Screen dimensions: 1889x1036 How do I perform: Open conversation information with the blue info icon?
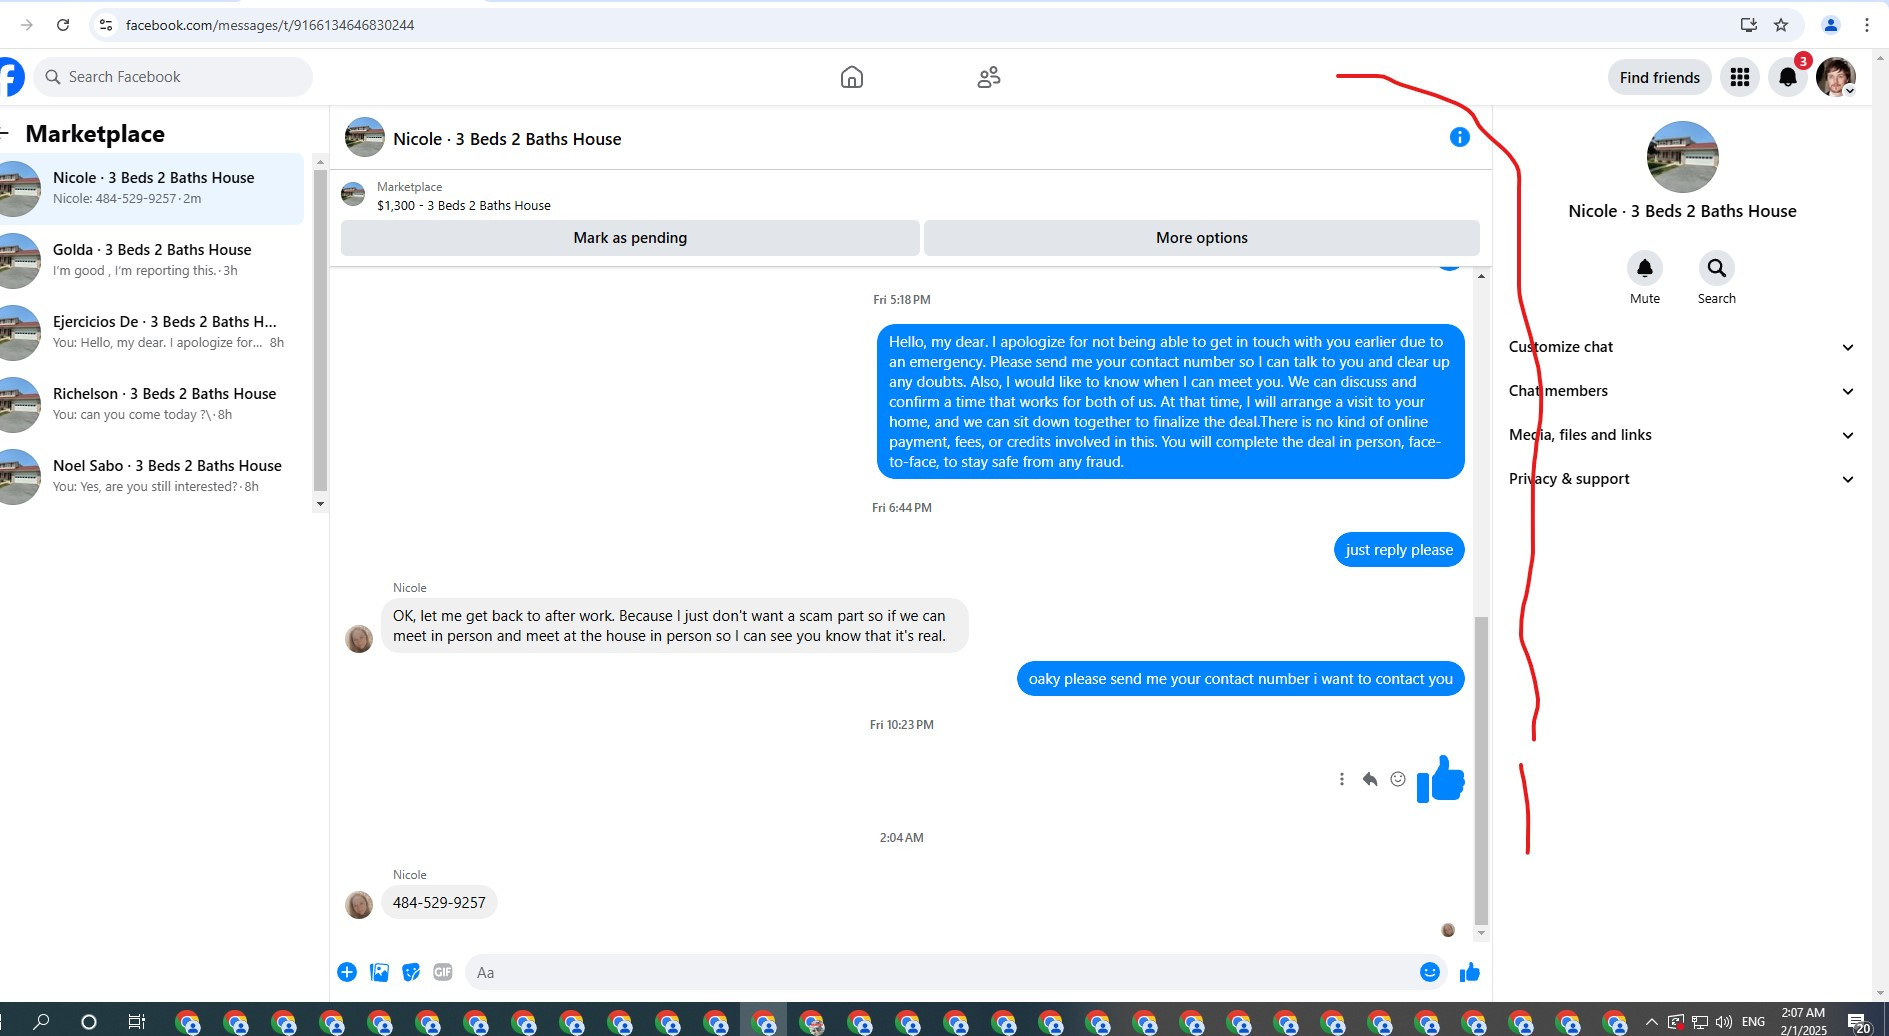pos(1460,137)
